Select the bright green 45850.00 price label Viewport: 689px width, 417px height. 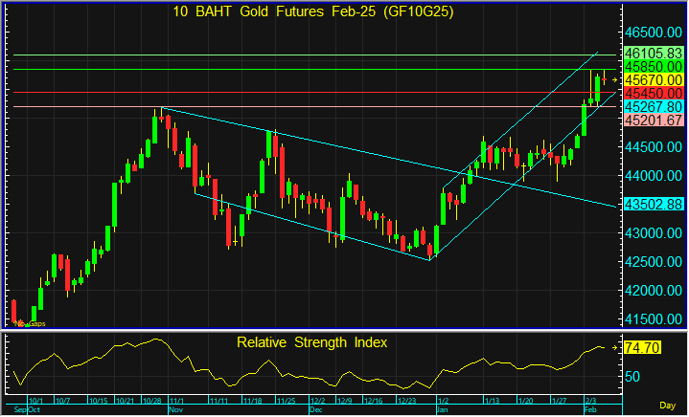click(653, 65)
